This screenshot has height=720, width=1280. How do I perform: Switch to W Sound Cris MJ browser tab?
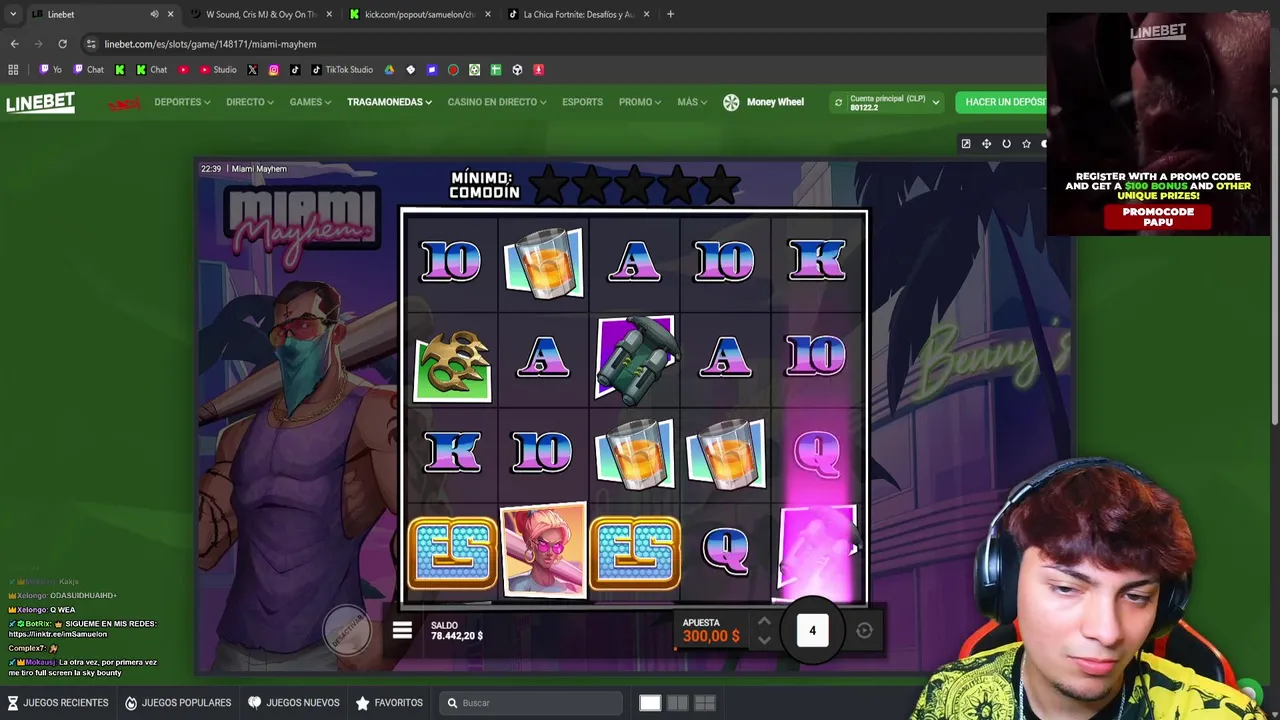(x=260, y=14)
